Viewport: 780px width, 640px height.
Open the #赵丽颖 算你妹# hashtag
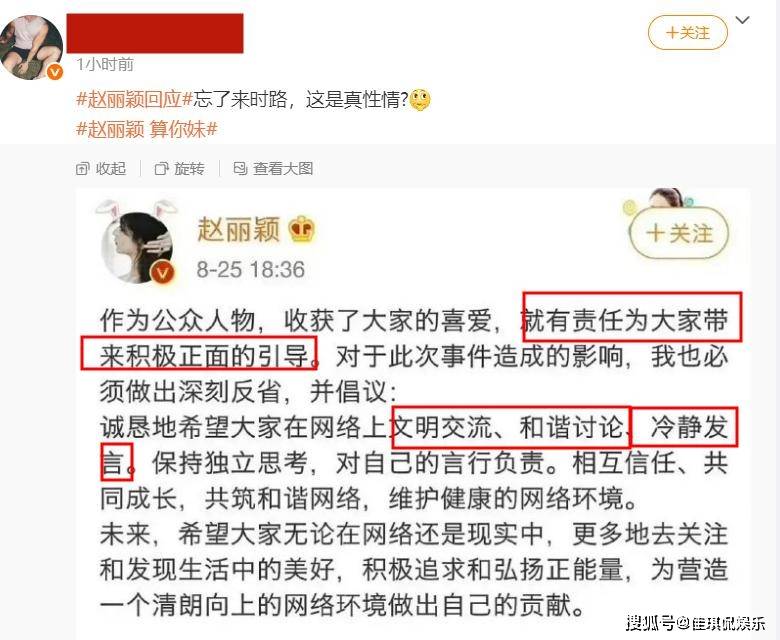click(147, 129)
